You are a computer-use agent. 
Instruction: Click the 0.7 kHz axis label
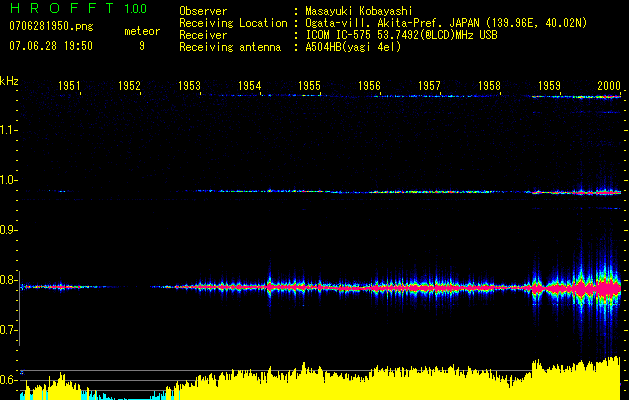(x=8, y=330)
